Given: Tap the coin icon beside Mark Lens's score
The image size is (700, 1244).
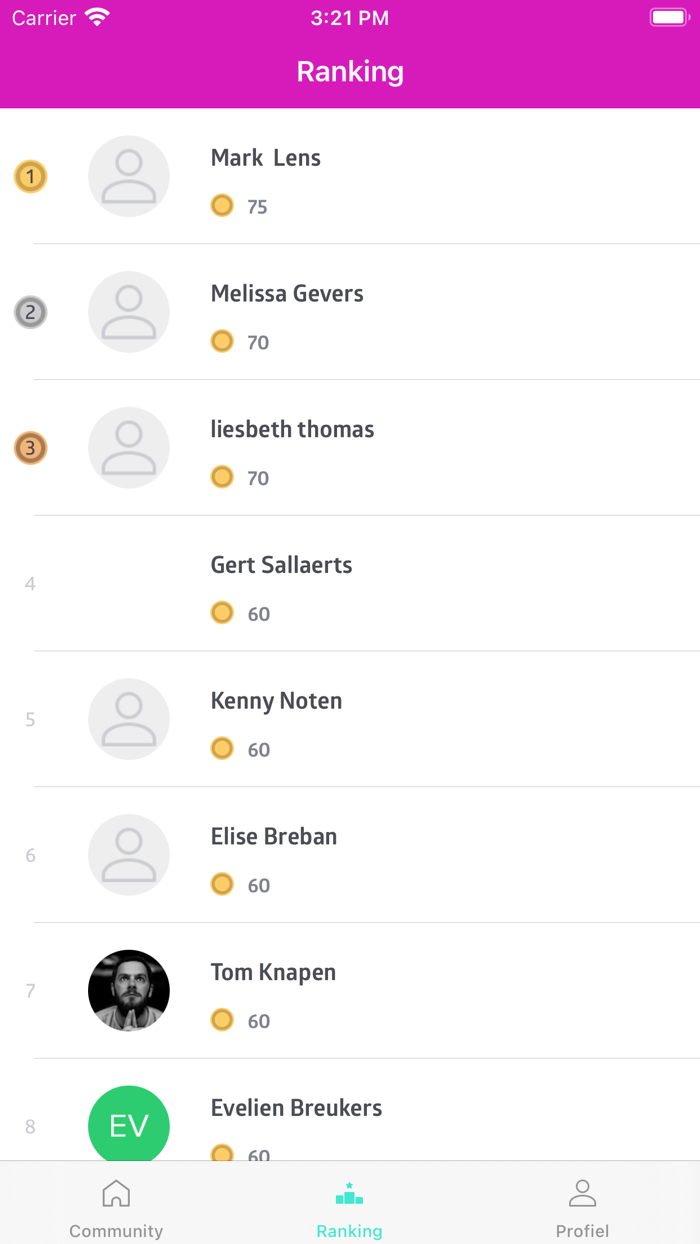Looking at the screenshot, I should tap(222, 206).
